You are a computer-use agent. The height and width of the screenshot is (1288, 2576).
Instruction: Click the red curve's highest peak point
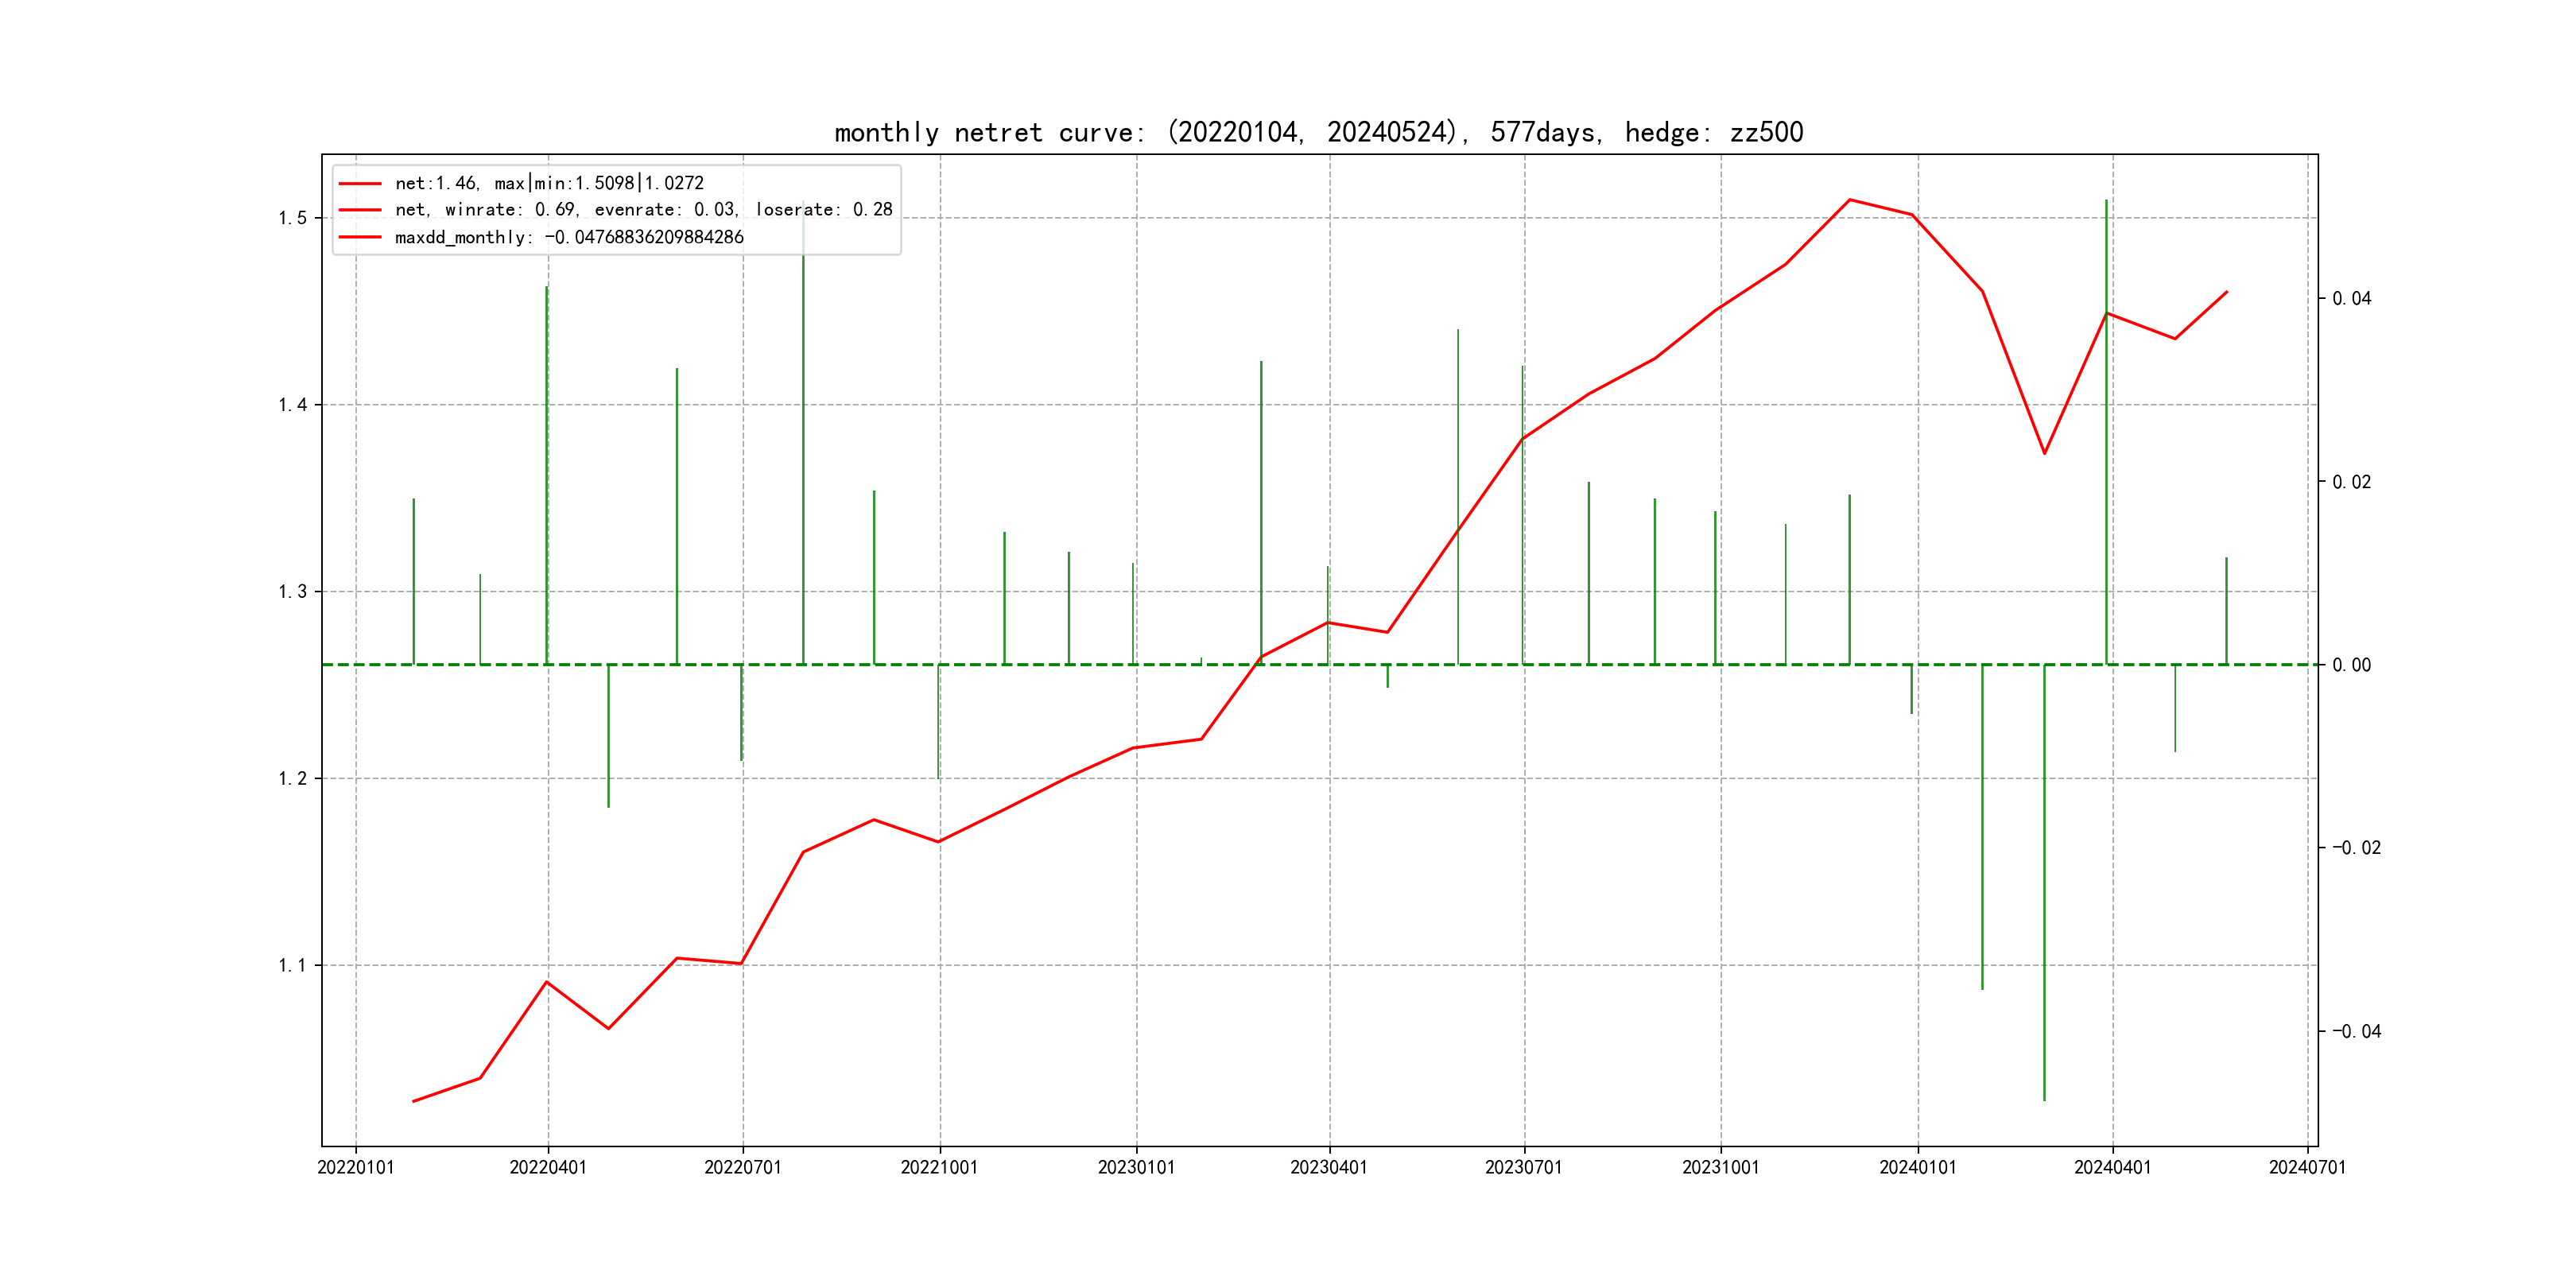pyautogui.click(x=1849, y=200)
